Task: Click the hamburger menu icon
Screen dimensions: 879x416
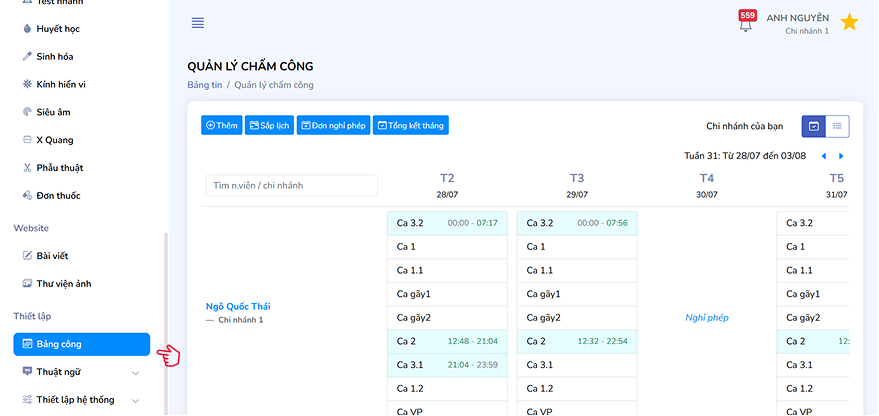Action: point(198,23)
